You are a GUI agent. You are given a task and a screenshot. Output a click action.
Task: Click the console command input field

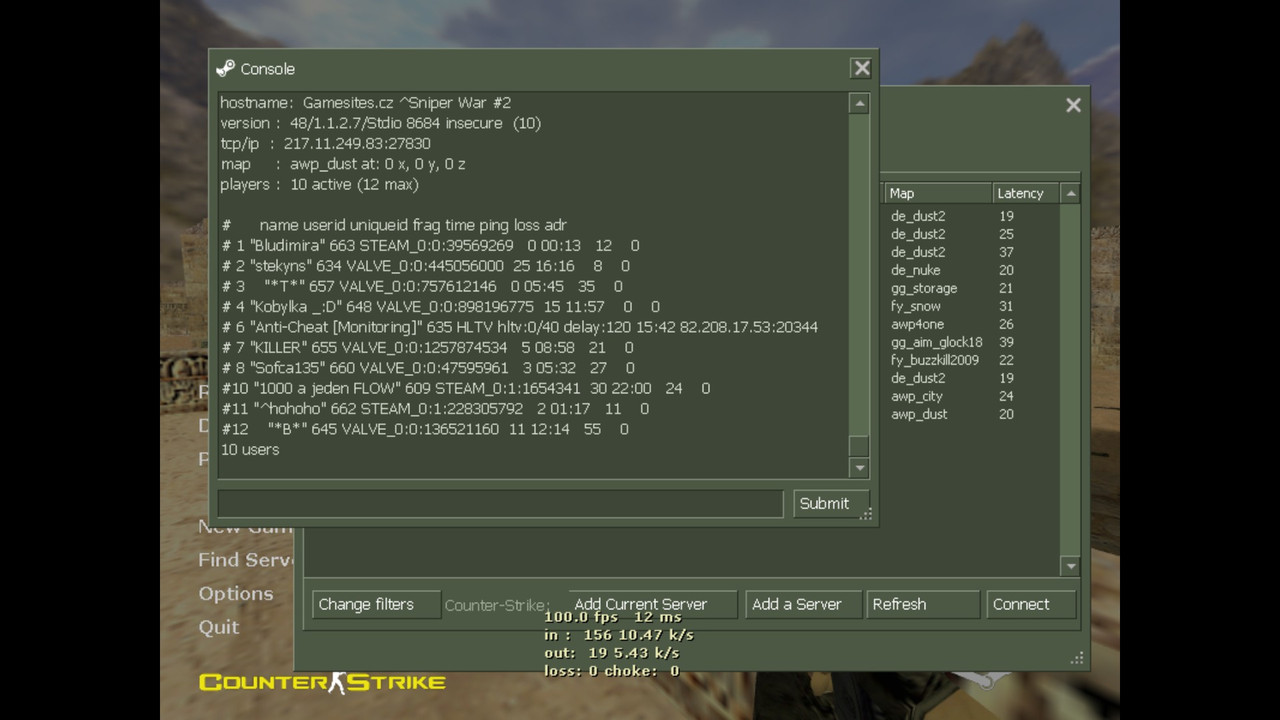coord(500,503)
